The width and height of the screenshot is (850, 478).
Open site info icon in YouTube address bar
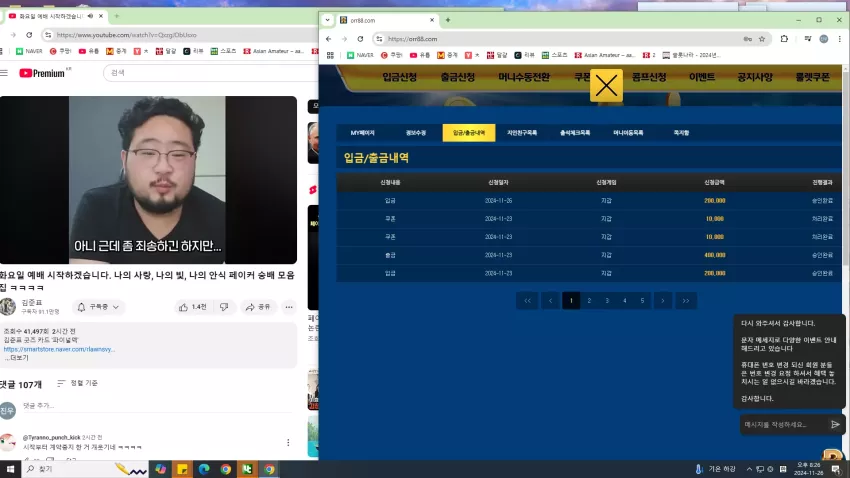point(48,35)
